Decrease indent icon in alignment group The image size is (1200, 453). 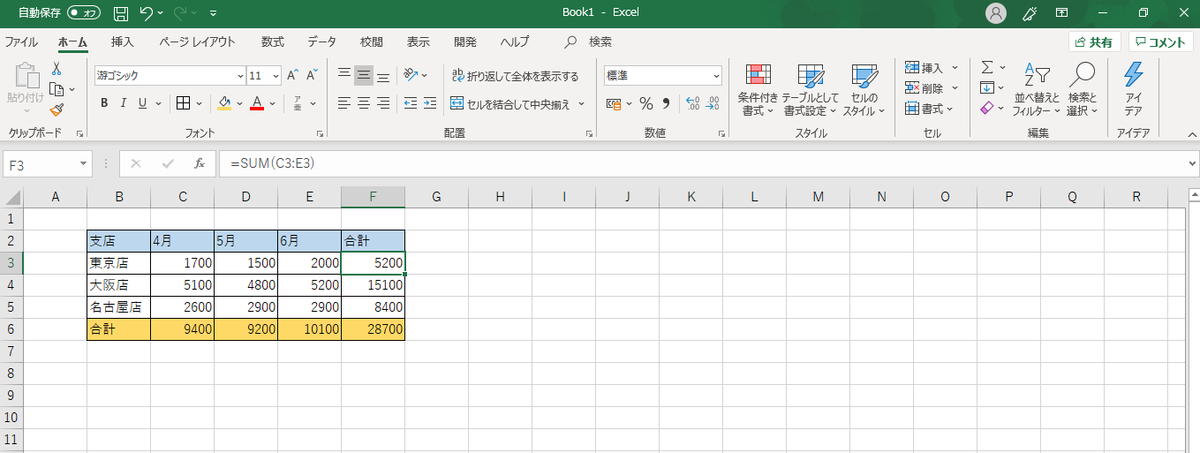(x=410, y=103)
